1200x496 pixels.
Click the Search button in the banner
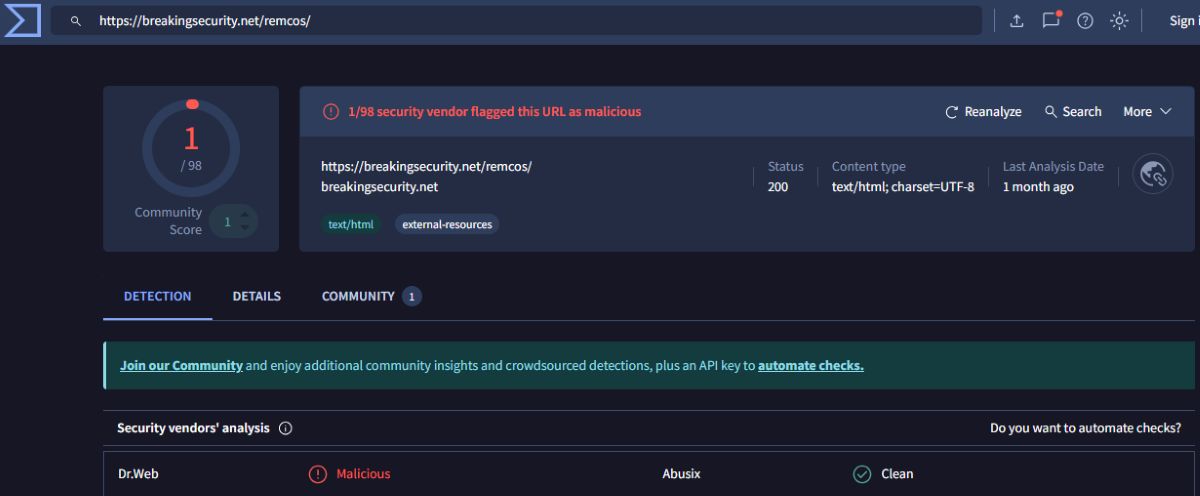coord(1073,112)
